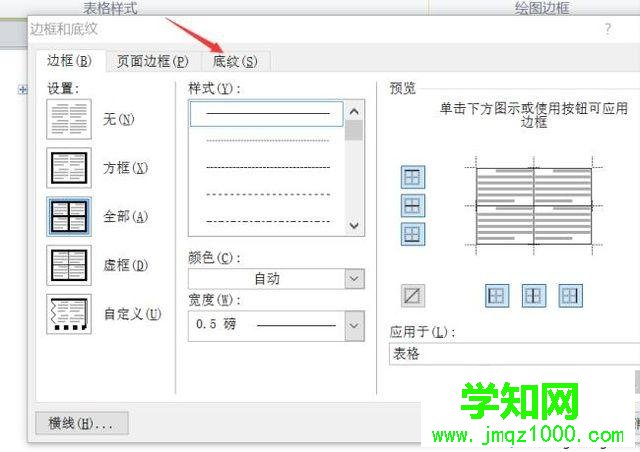Toggle inside horizontal border button in preview
Image resolution: width=640 pixels, height=452 pixels.
pos(413,205)
